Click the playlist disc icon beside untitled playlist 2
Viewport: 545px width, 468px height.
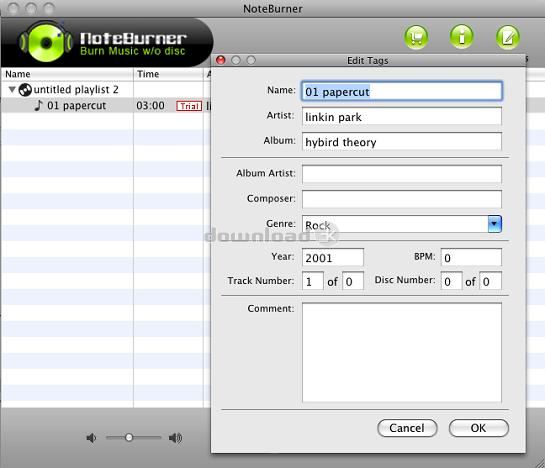click(25, 90)
